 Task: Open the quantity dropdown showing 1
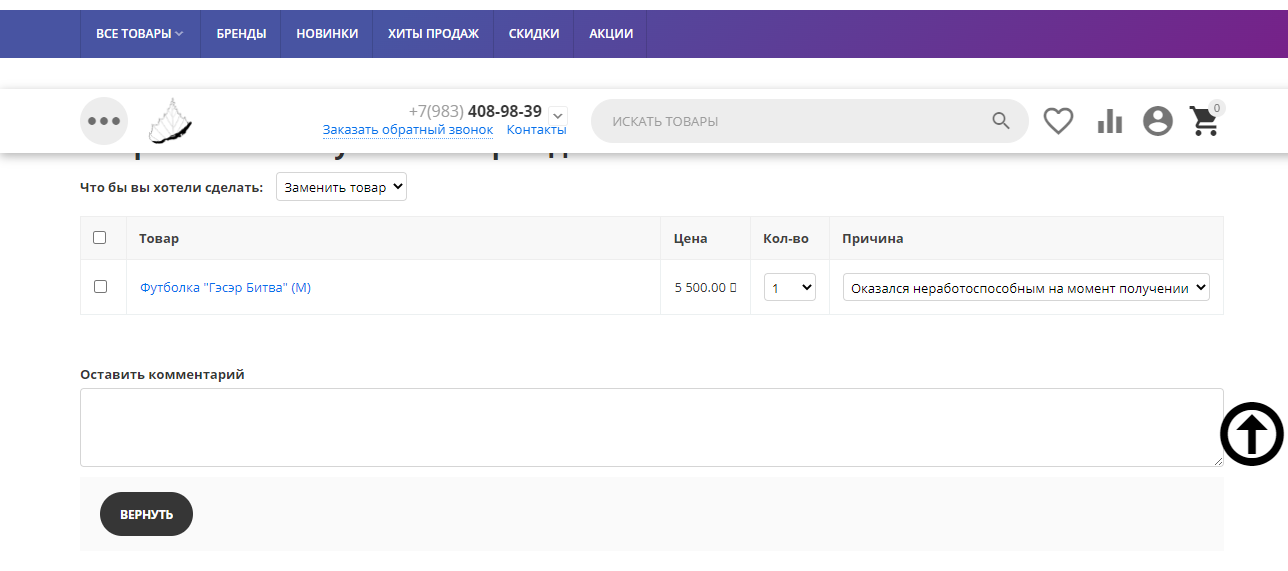790,288
